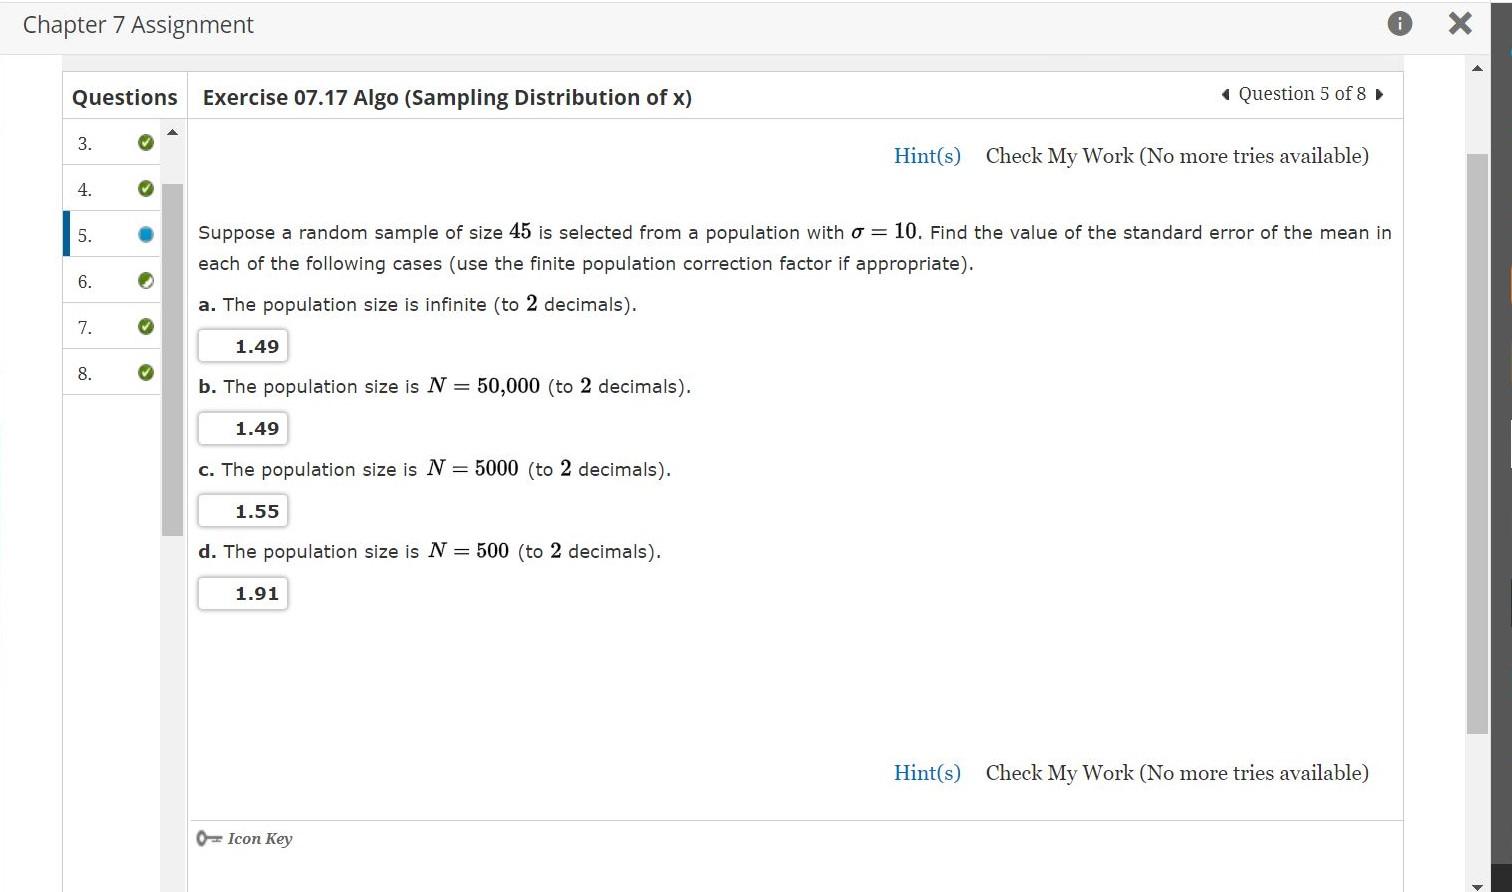Click the info icon in the title bar
Image resolution: width=1512 pixels, height=892 pixels.
pos(1399,23)
